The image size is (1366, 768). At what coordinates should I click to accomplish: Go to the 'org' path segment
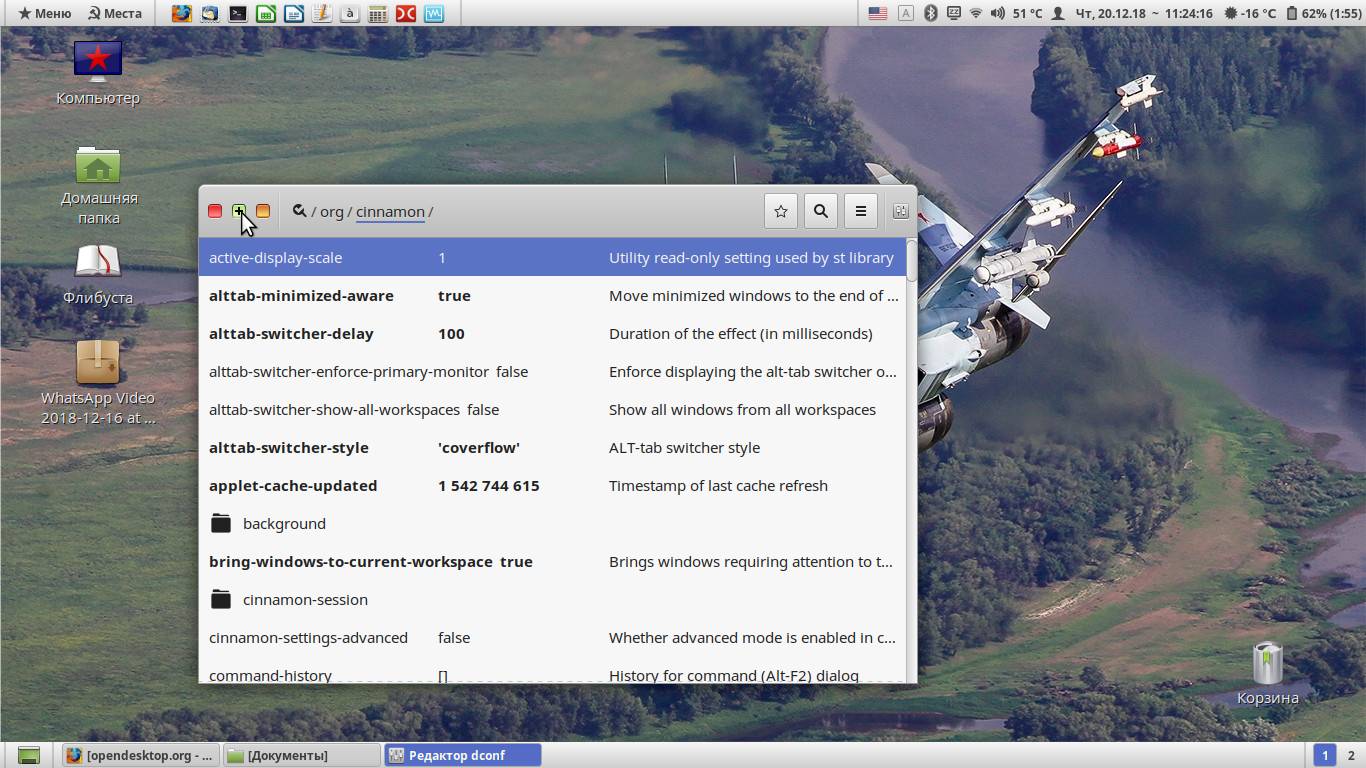click(332, 212)
